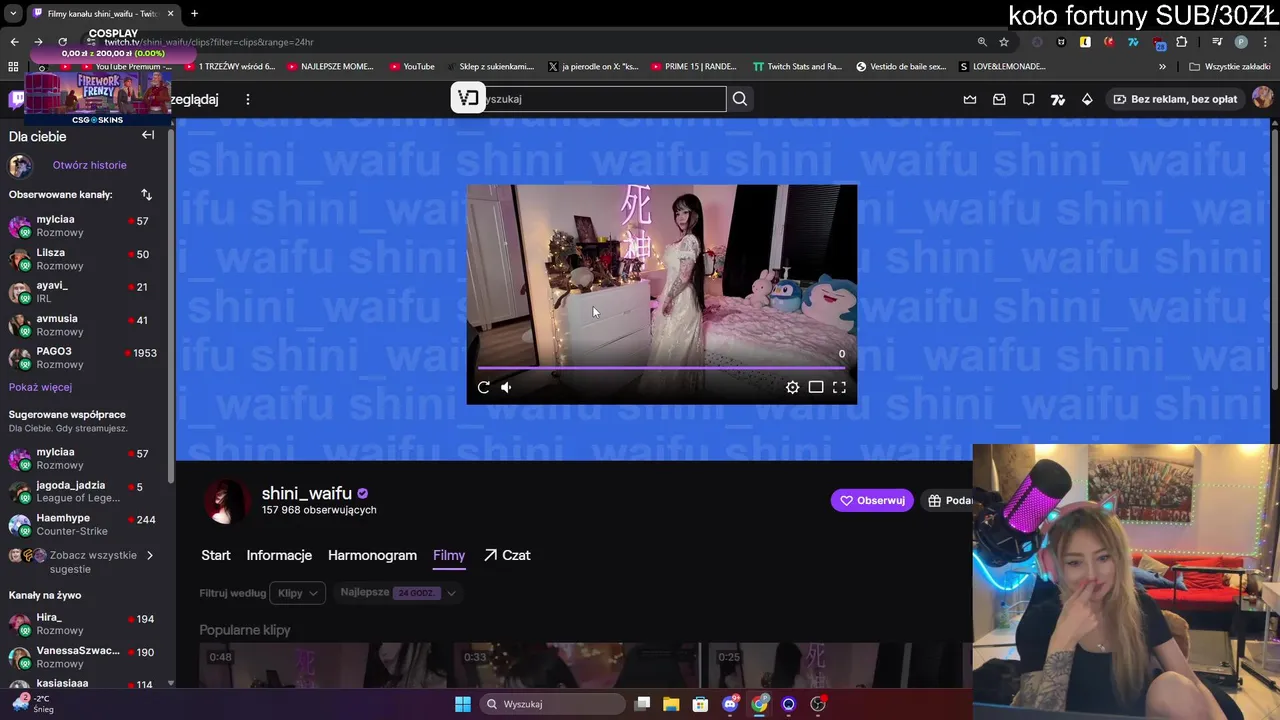Click the Windows taskbar Wyszukaj search box

(552, 704)
